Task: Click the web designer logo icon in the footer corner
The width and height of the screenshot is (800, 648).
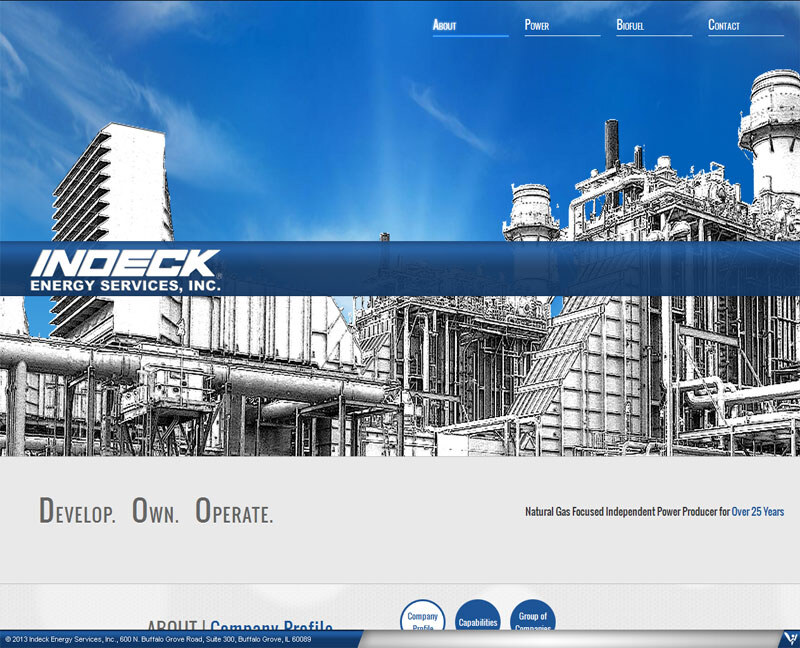Action: tap(791, 638)
